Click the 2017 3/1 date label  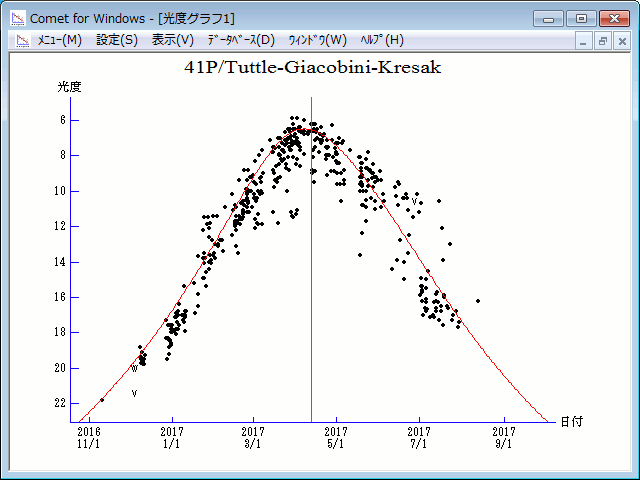(x=253, y=437)
